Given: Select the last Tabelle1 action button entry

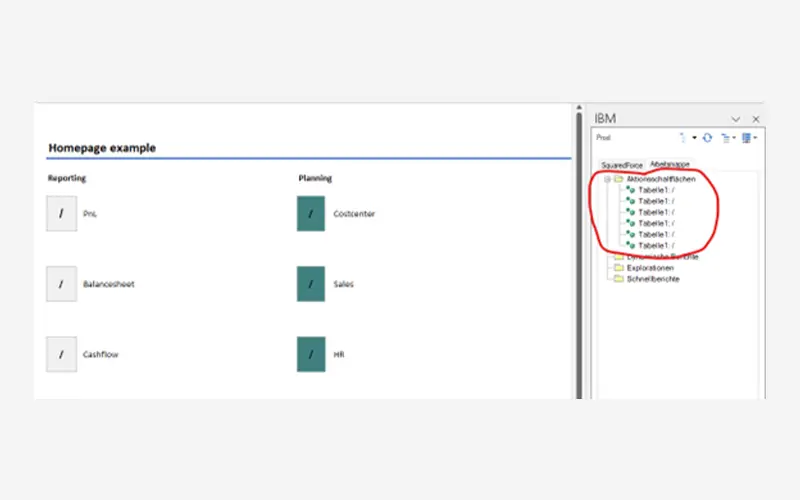Looking at the screenshot, I should point(655,245).
